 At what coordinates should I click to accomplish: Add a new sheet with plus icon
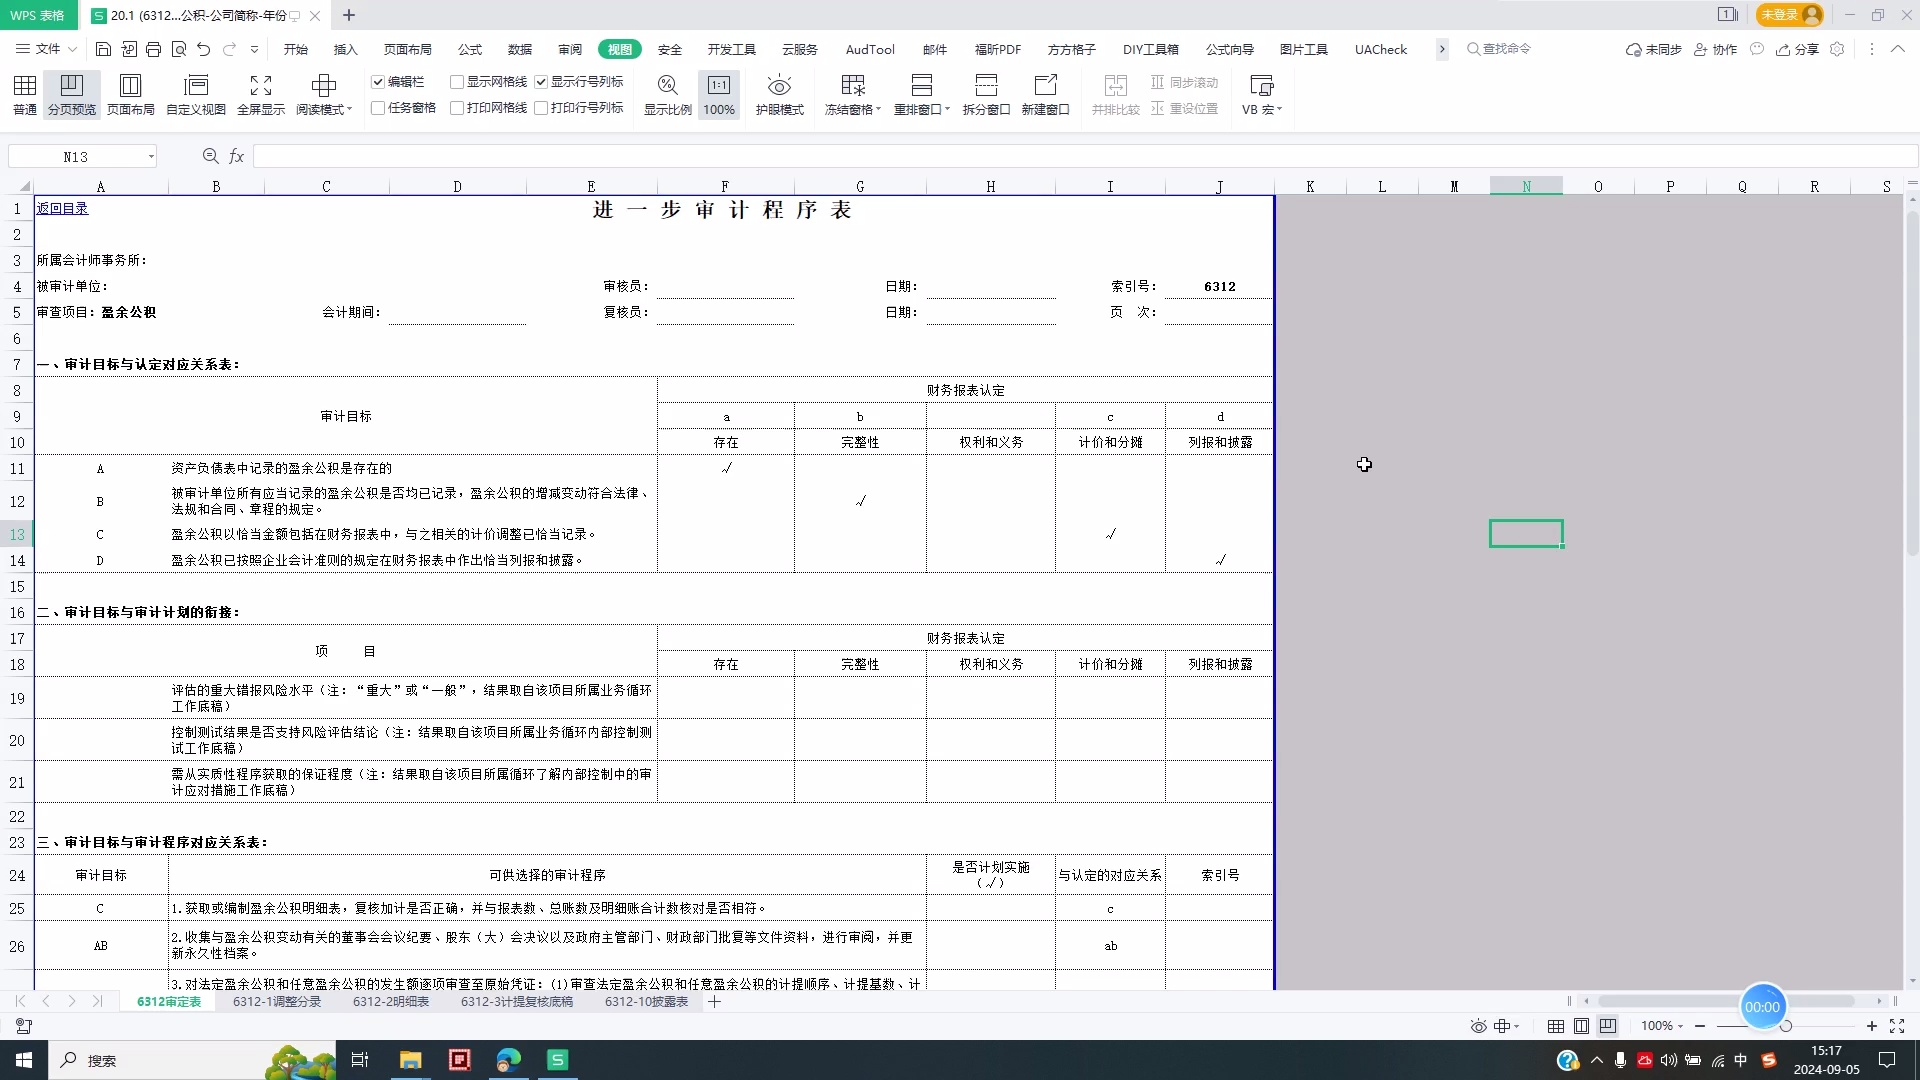(715, 1001)
